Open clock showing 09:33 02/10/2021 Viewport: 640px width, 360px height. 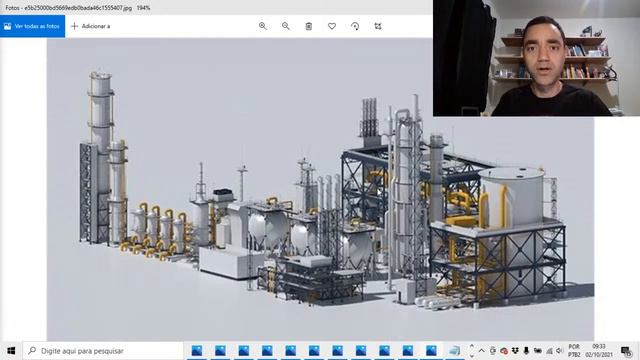tap(599, 351)
